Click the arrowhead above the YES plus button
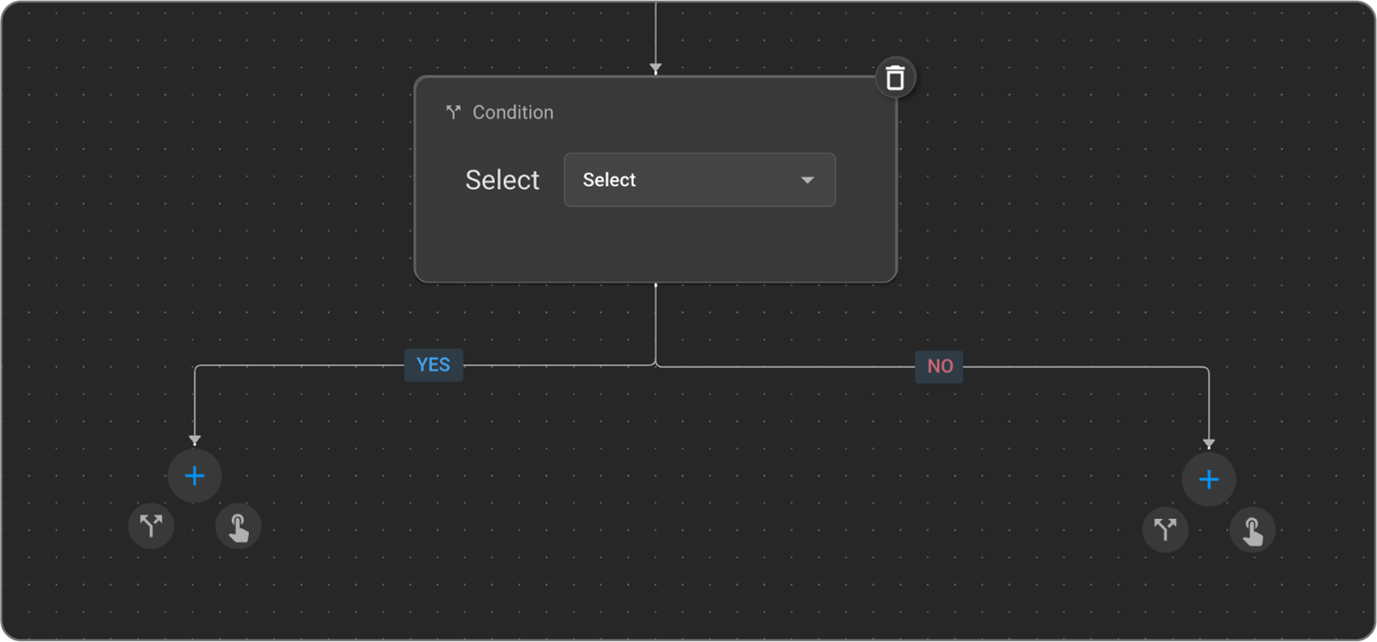The width and height of the screenshot is (1377, 642). 194,440
